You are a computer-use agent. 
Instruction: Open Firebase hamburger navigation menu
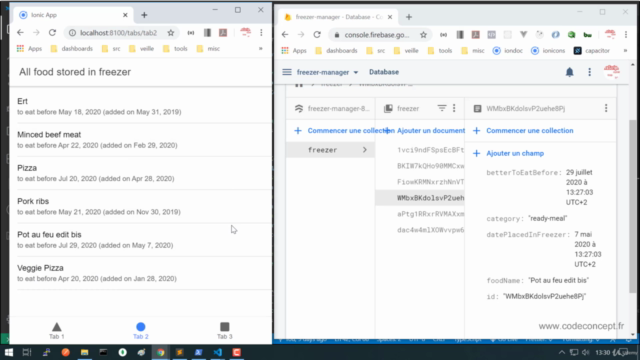(x=287, y=72)
